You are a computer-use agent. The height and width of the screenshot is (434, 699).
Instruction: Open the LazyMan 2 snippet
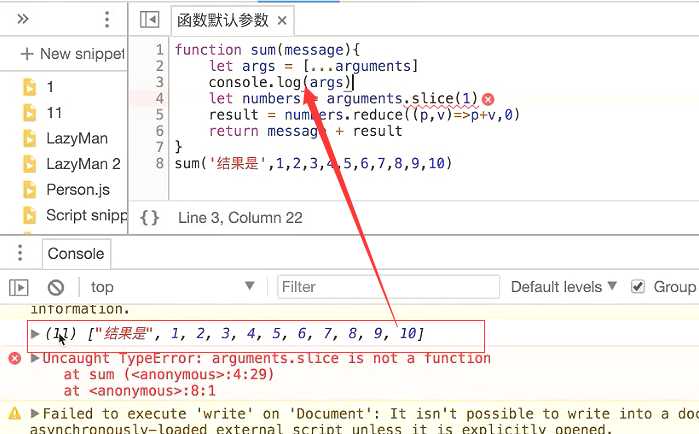pyautogui.click(x=83, y=164)
